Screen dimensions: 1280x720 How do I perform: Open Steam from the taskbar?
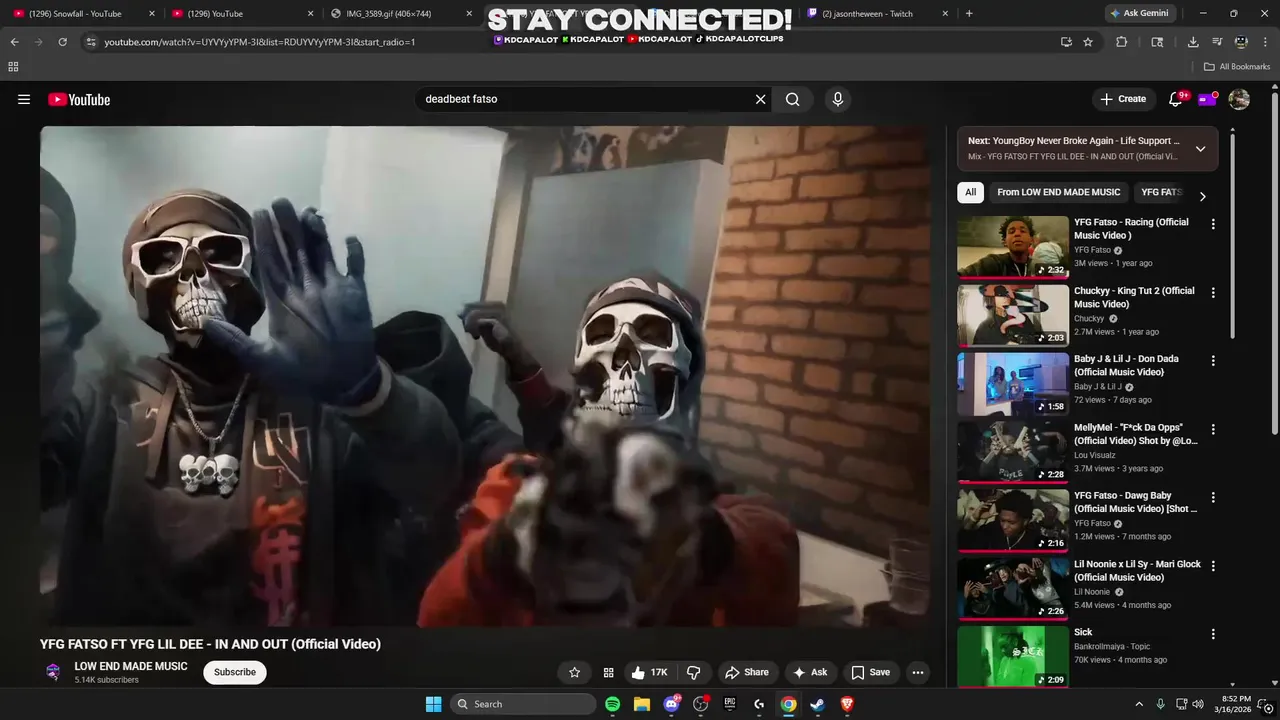(x=818, y=704)
